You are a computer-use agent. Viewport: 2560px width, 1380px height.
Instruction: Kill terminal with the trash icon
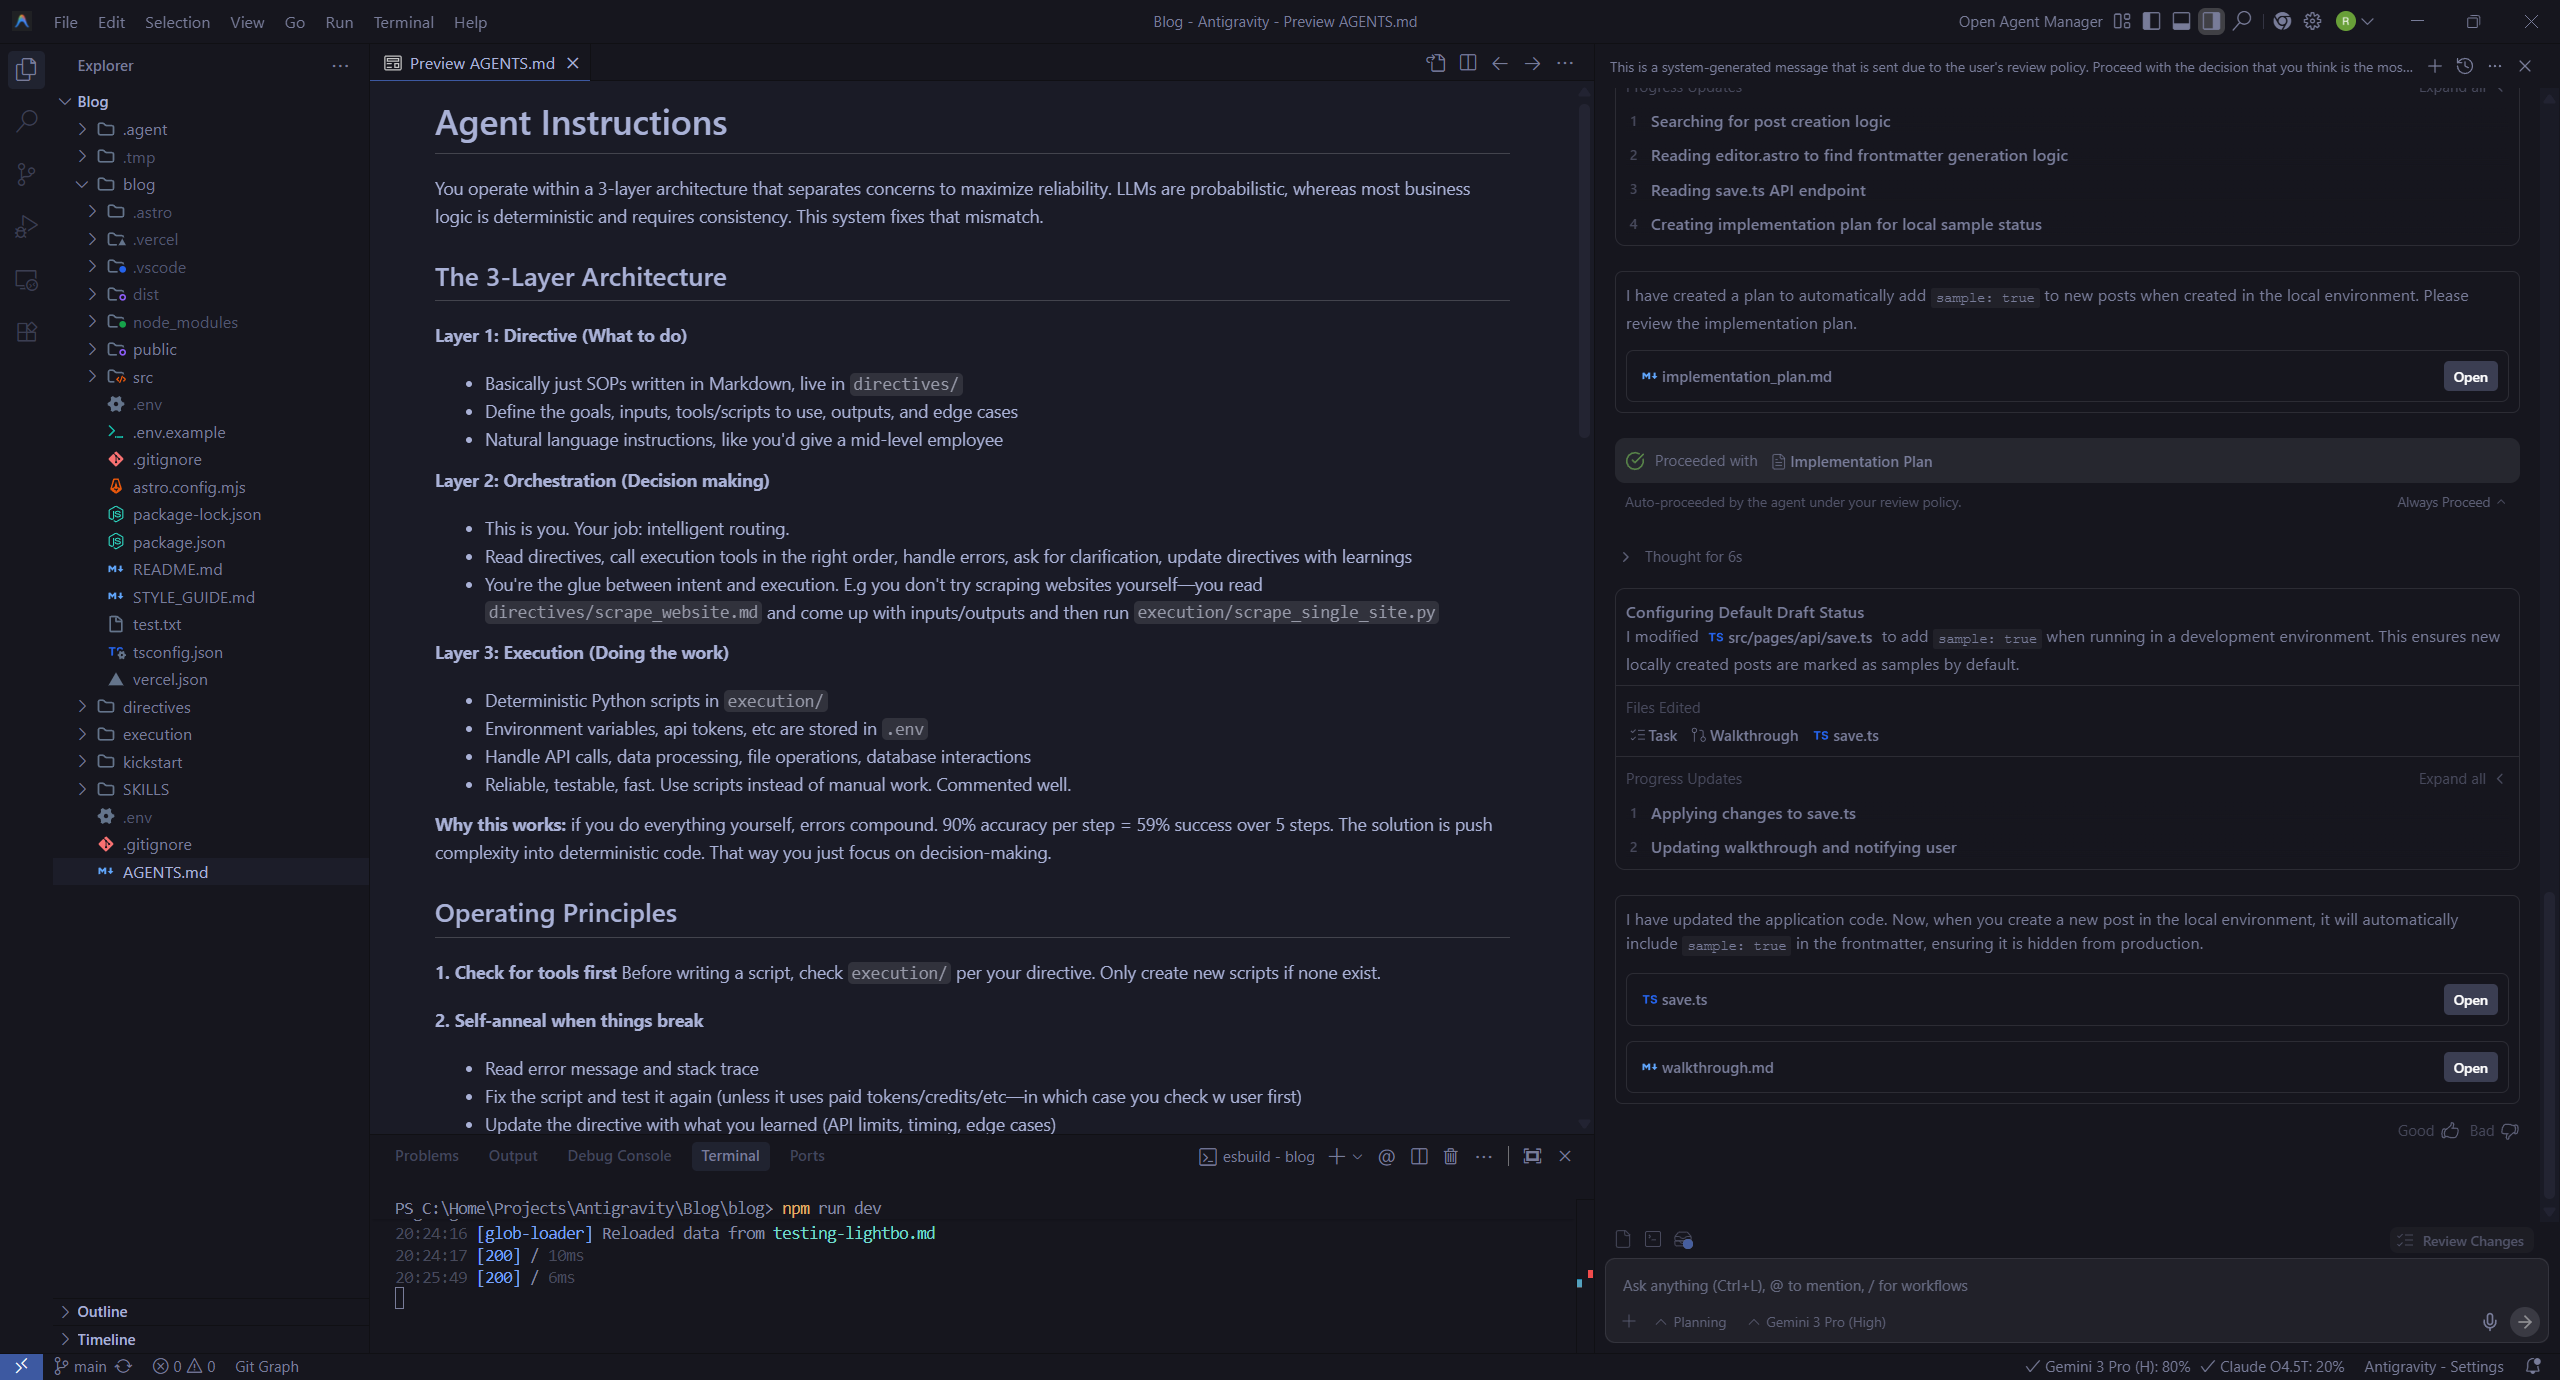pos(1450,1156)
